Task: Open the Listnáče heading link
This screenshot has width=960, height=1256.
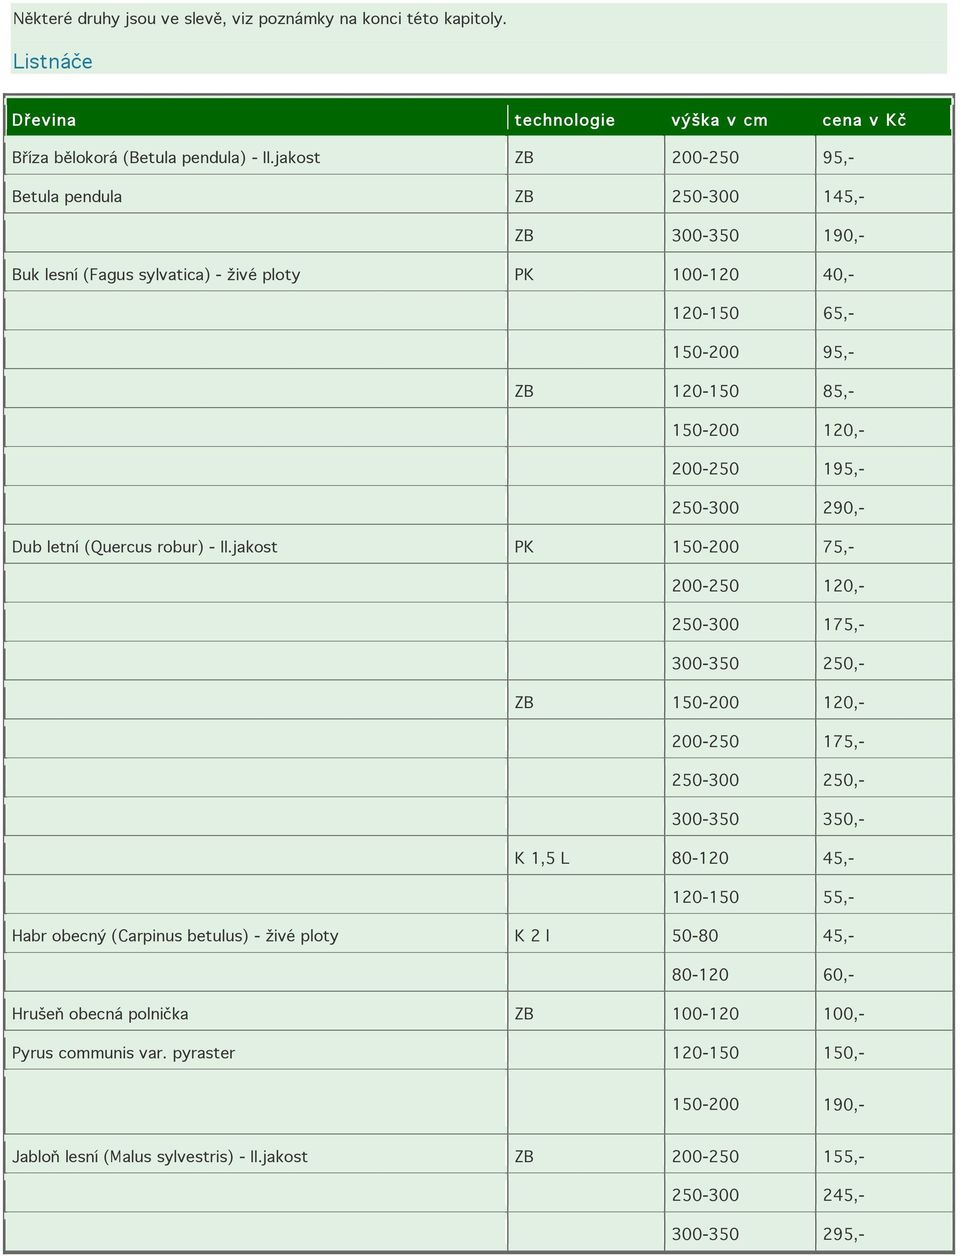Action: (x=52, y=61)
